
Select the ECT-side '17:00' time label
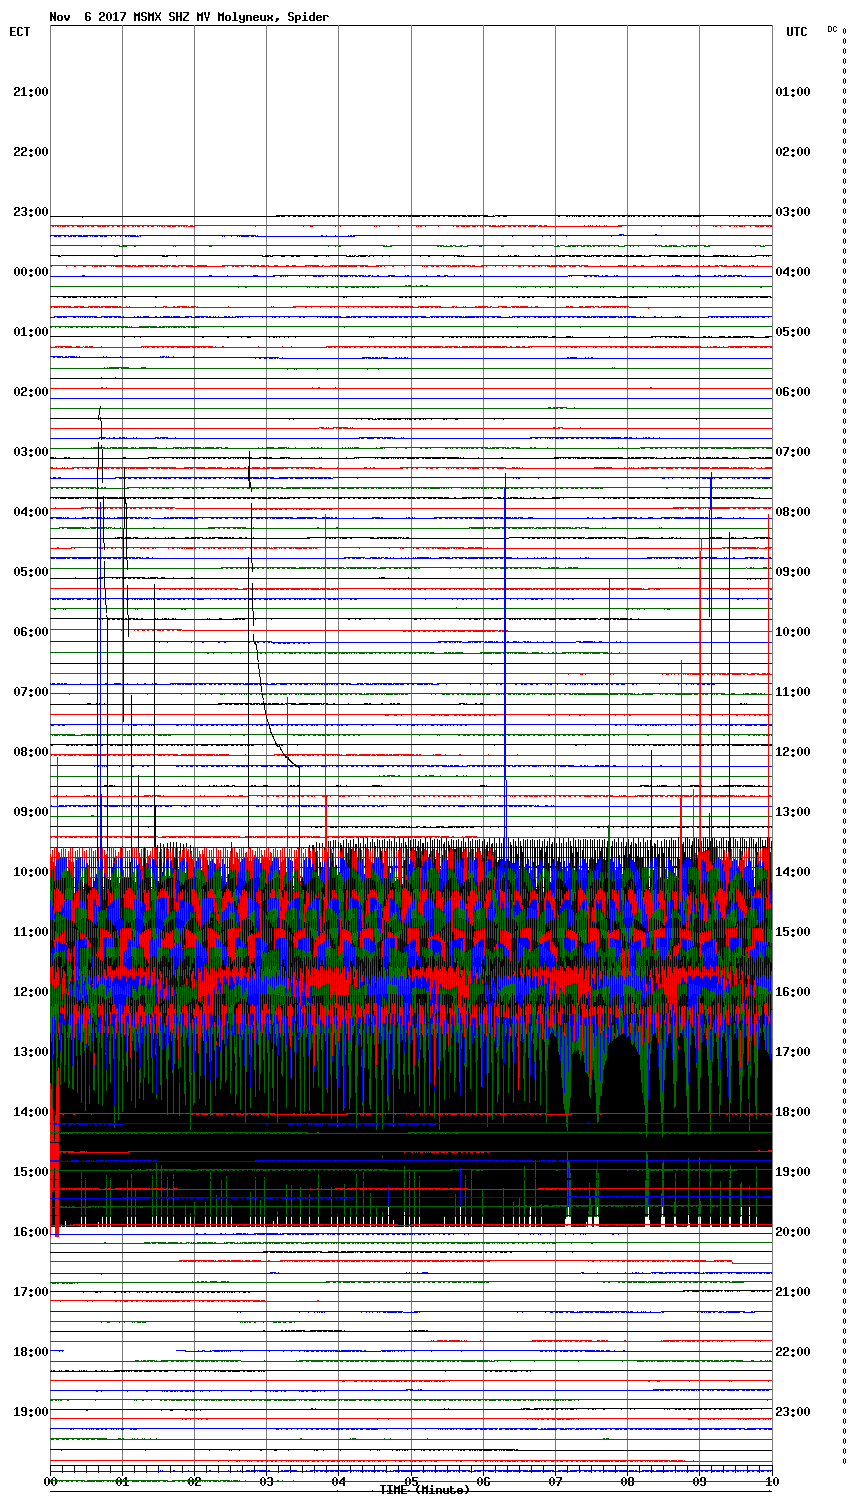click(31, 1292)
